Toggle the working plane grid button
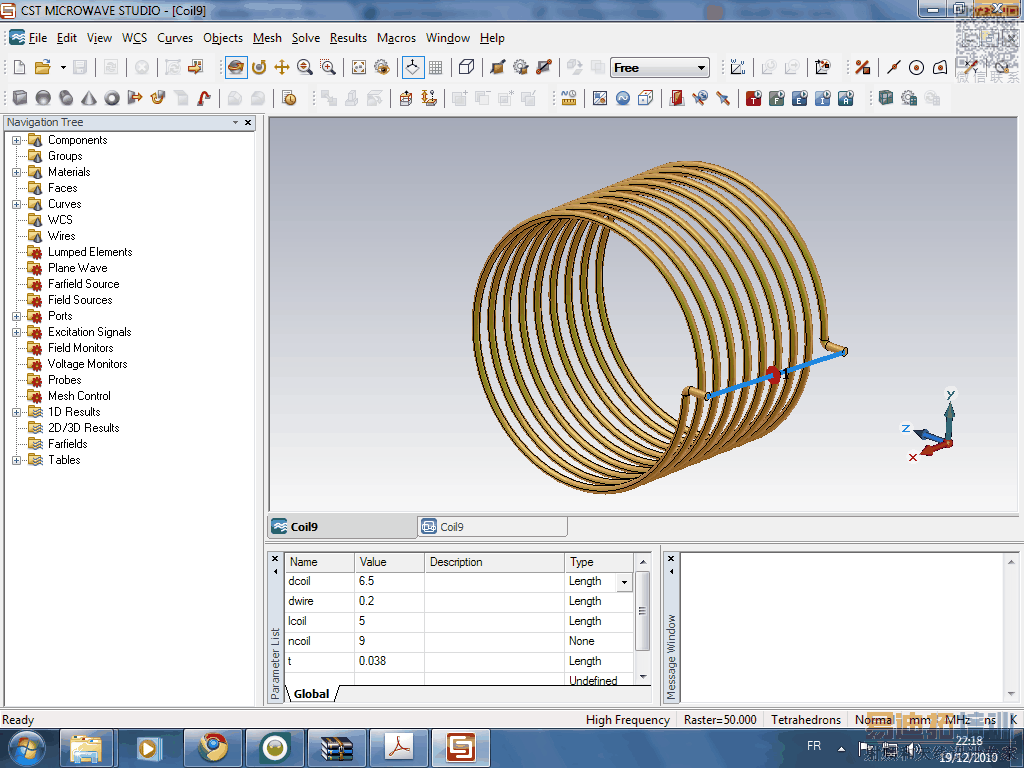The width and height of the screenshot is (1024, 768). click(436, 68)
